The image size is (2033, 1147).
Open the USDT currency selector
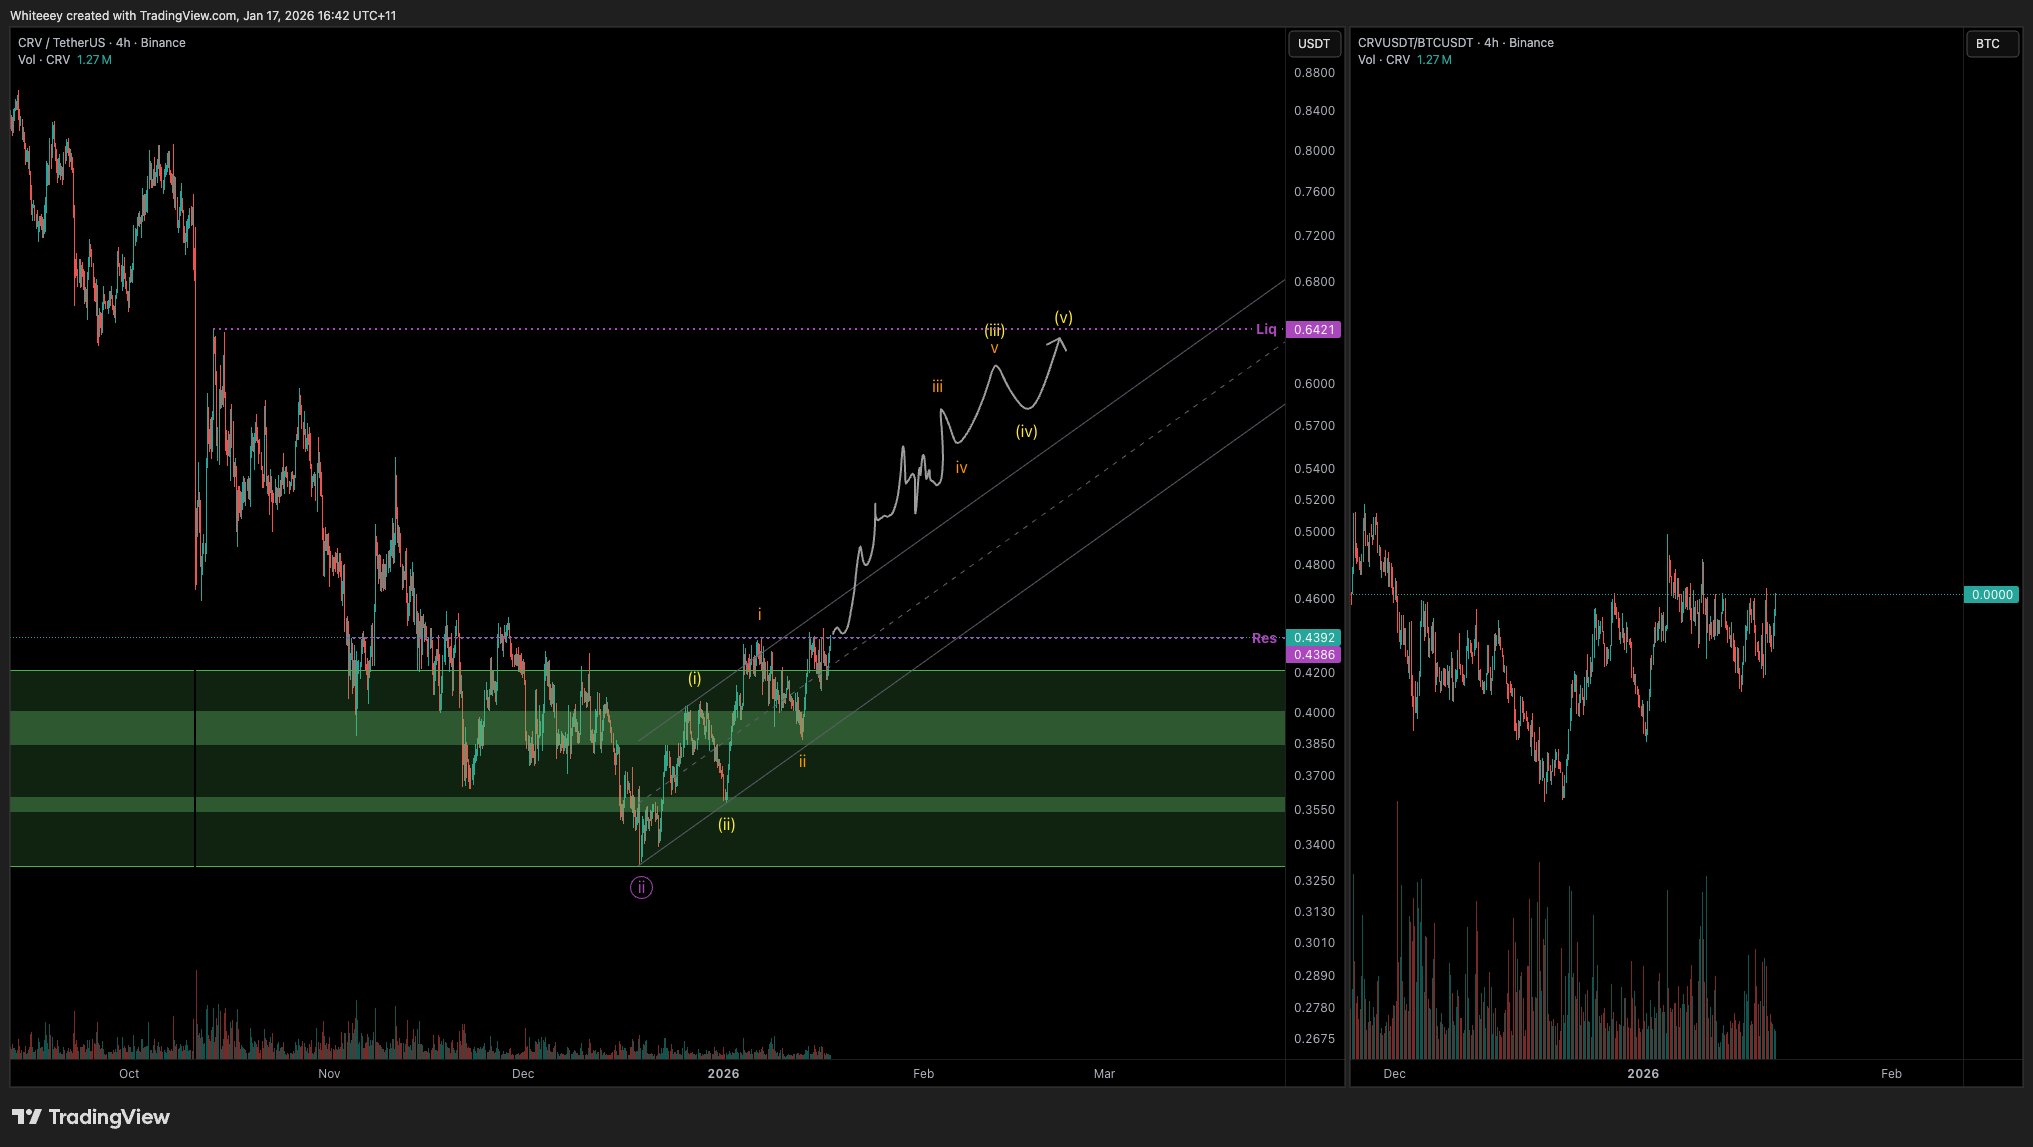1313,44
